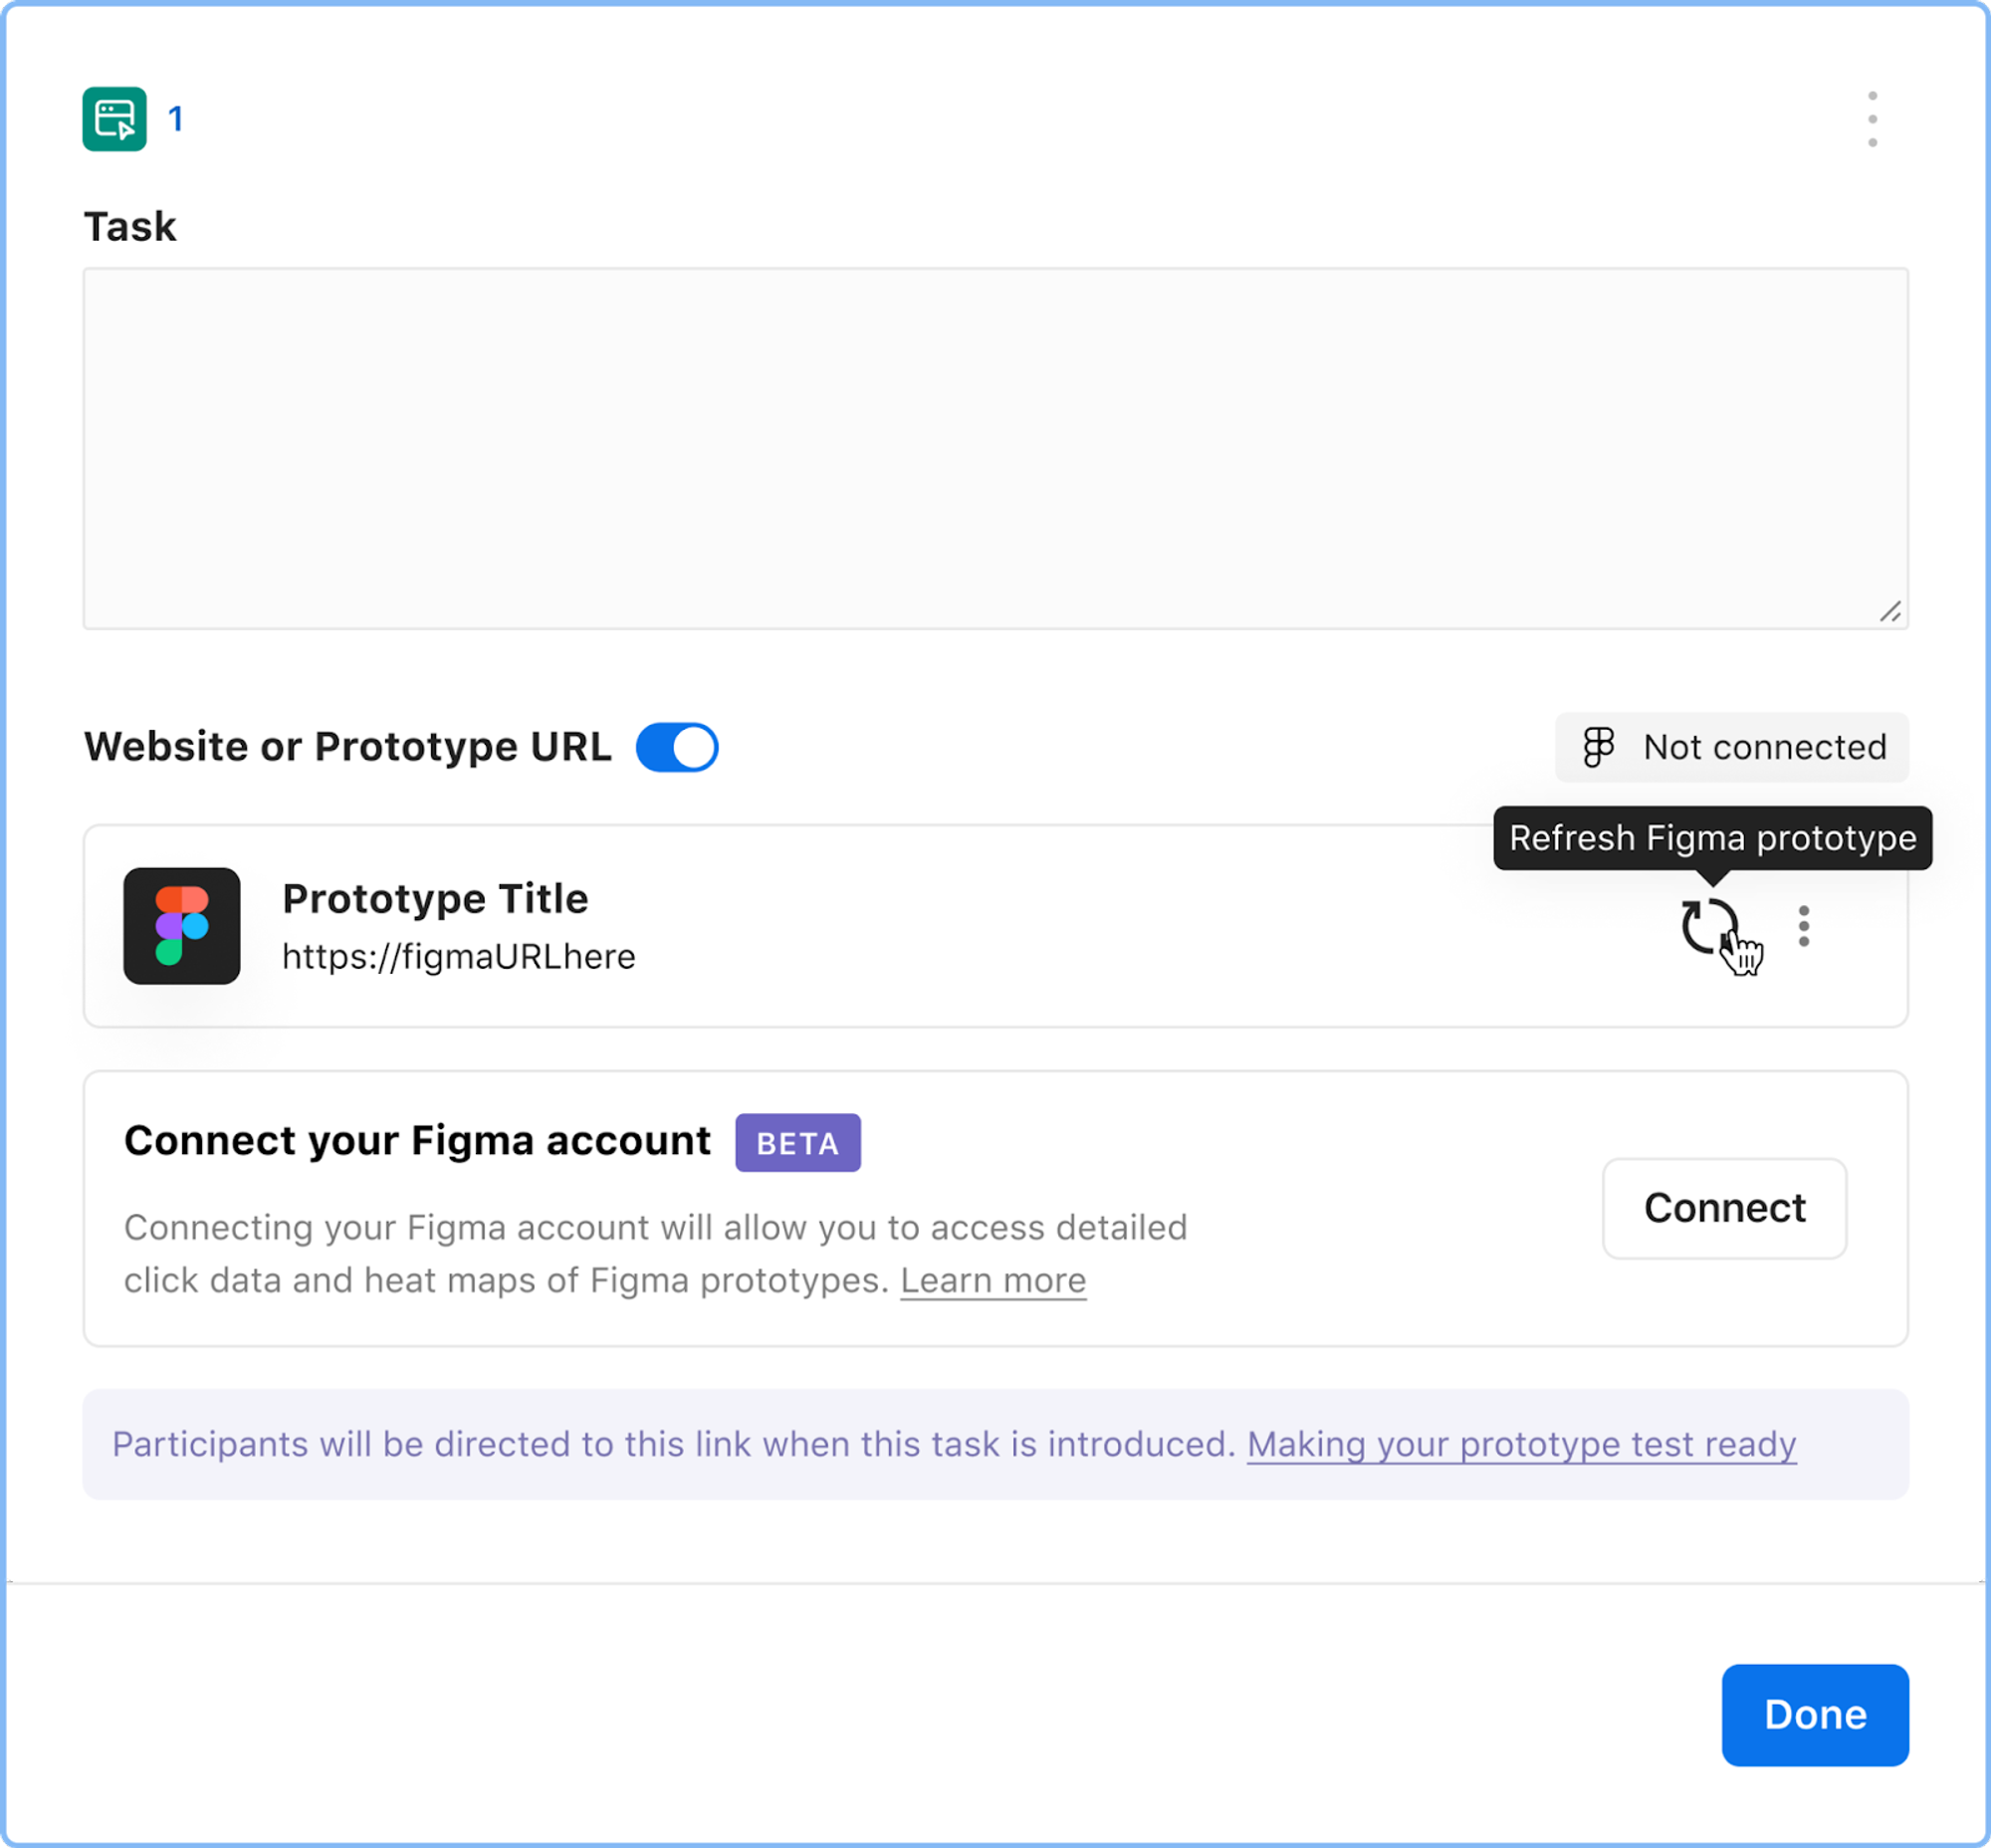Click the Figma outline icon beside Not connected
Viewport: 1991px width, 1848px height.
(x=1598, y=747)
